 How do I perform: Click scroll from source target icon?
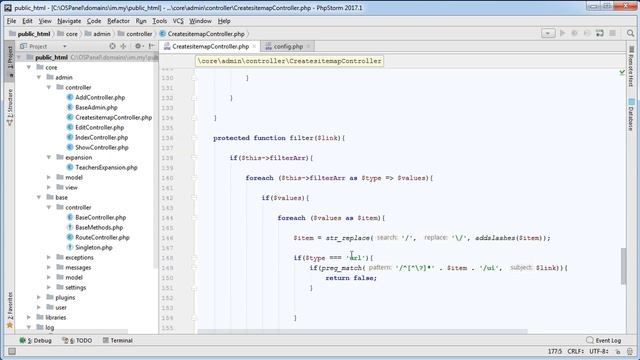tap(112, 46)
